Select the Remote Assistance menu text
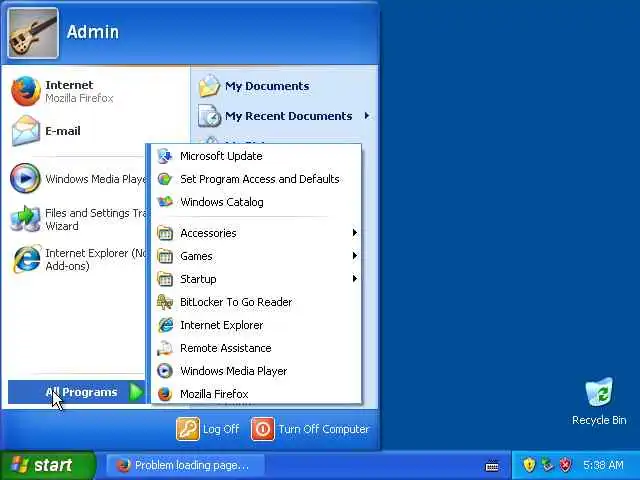Image resolution: width=640 pixels, height=480 pixels. click(x=226, y=348)
